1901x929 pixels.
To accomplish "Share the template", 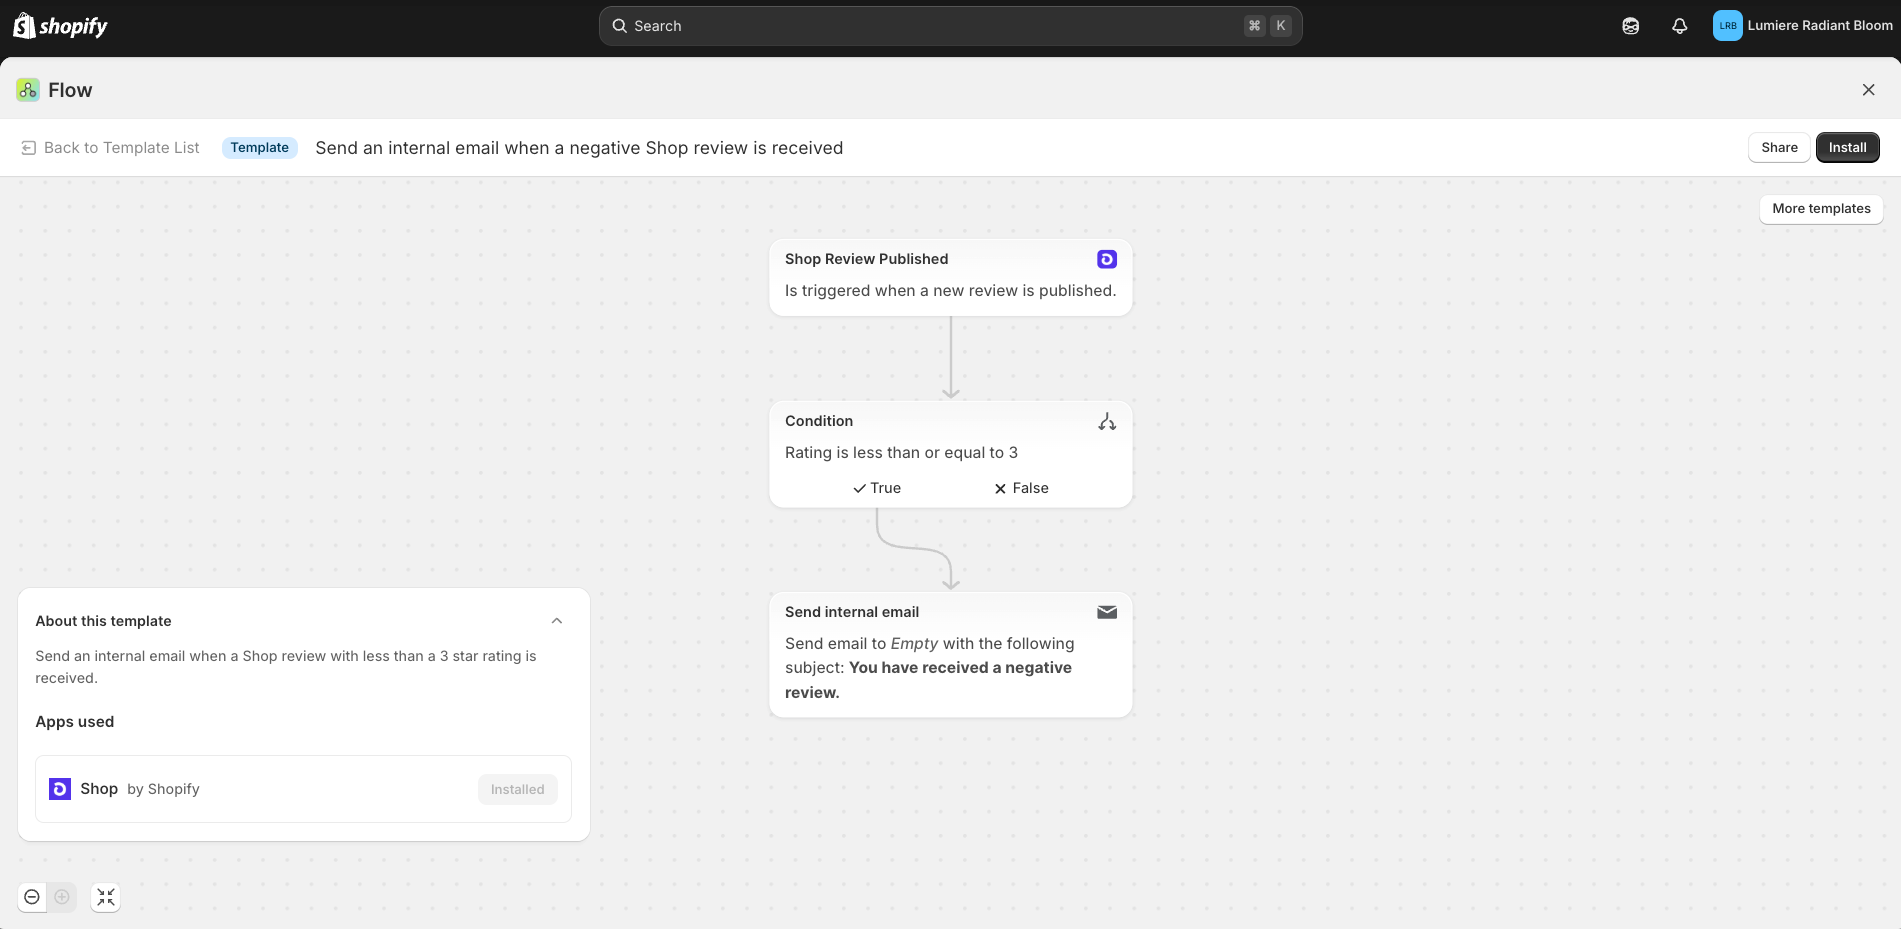I will coord(1779,148).
